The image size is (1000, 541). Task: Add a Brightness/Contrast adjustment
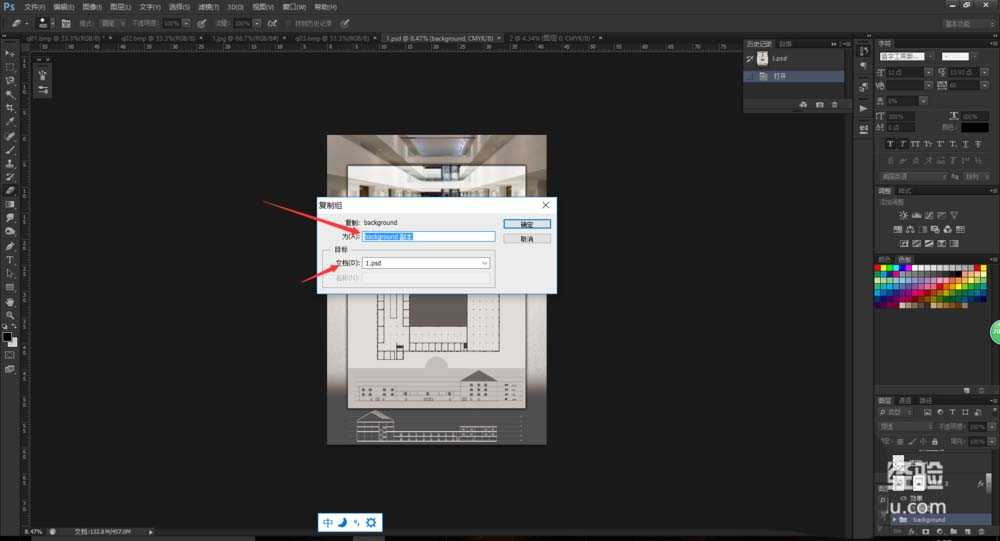[903, 215]
